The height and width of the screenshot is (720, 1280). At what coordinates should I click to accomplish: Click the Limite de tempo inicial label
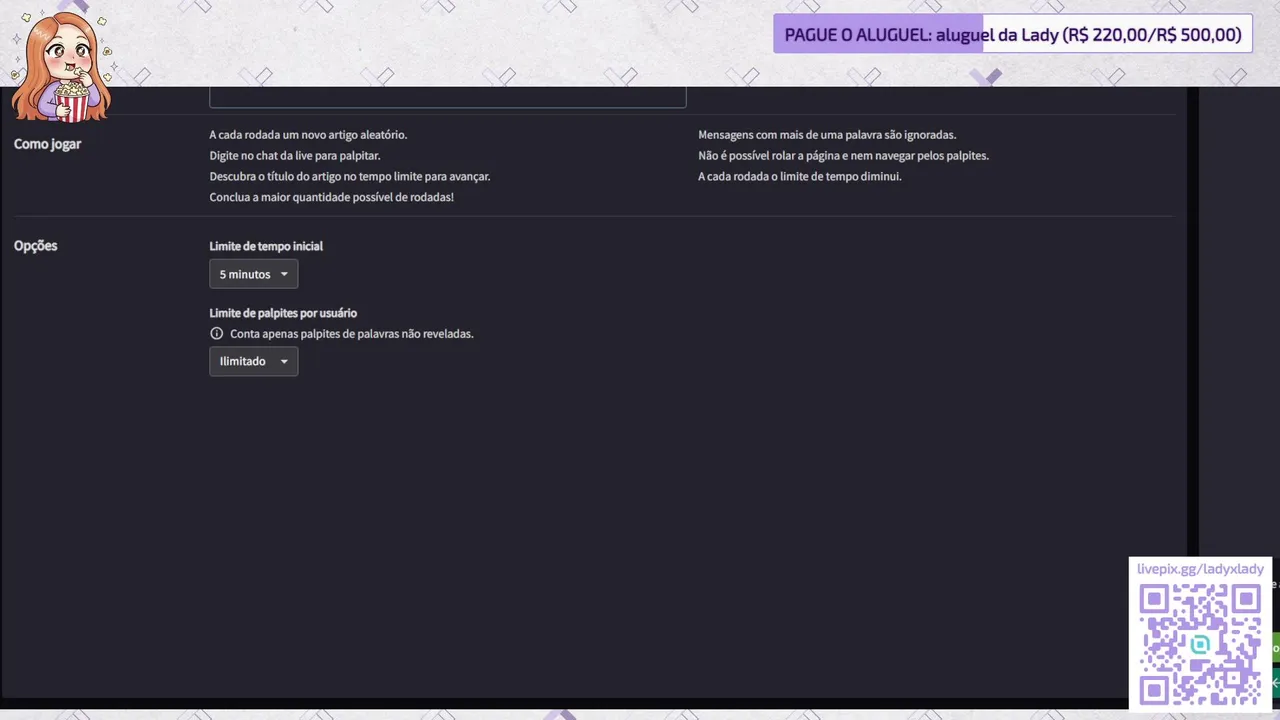click(x=266, y=246)
